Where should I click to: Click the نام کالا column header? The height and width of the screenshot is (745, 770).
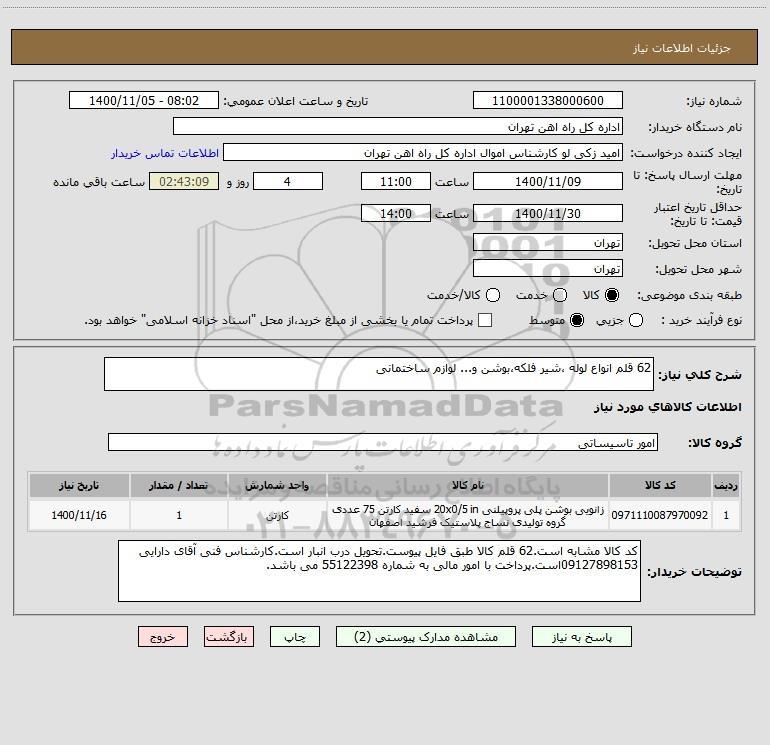coord(468,485)
